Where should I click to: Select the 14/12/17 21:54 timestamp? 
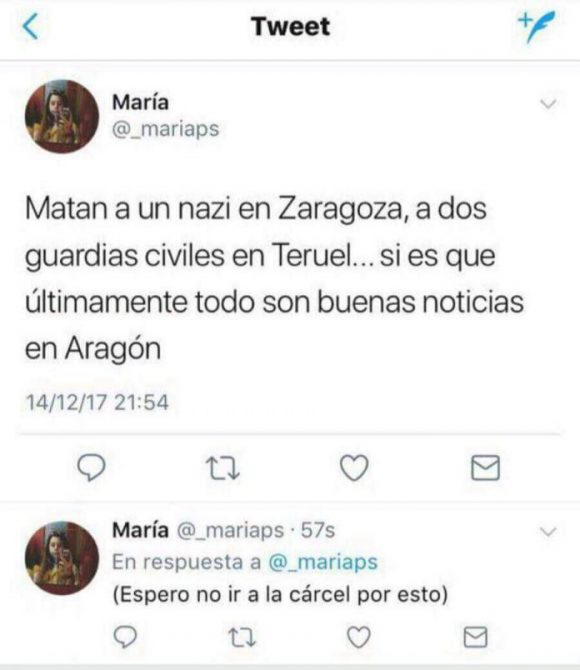tap(97, 403)
